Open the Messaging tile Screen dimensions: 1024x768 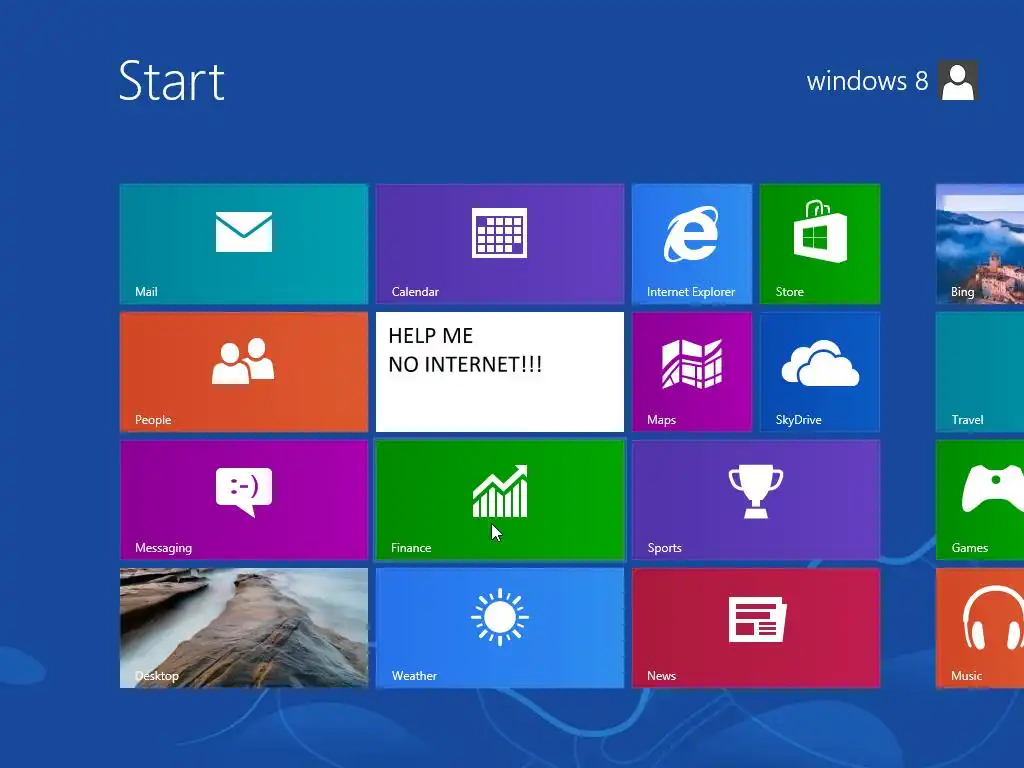pyautogui.click(x=244, y=500)
